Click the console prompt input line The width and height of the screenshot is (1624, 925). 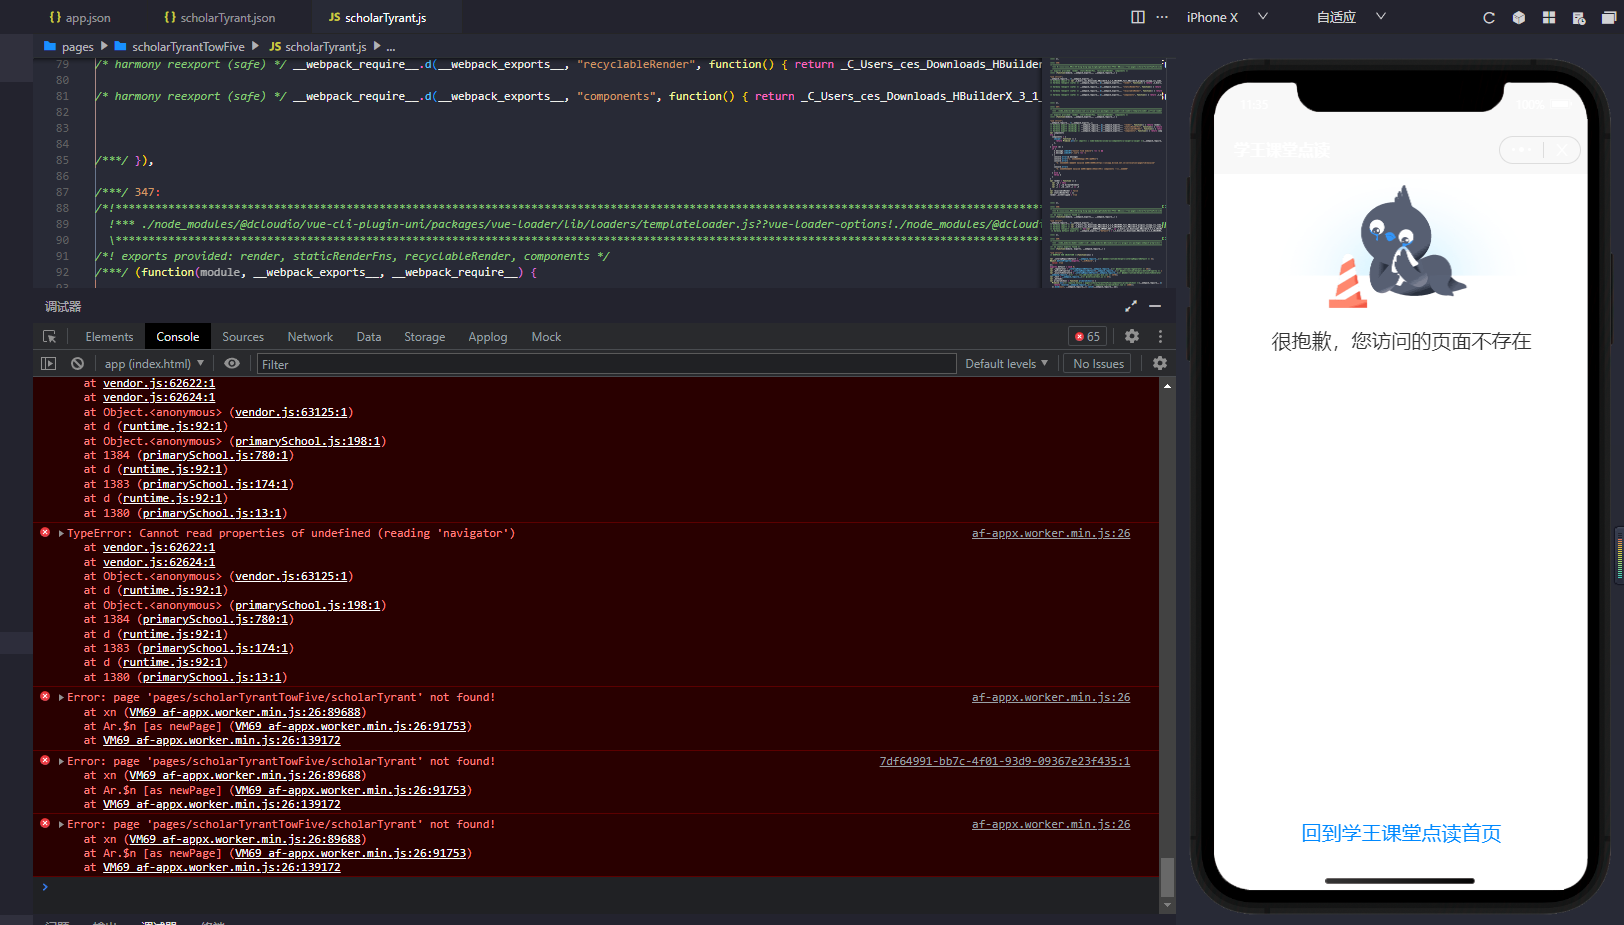(x=600, y=887)
